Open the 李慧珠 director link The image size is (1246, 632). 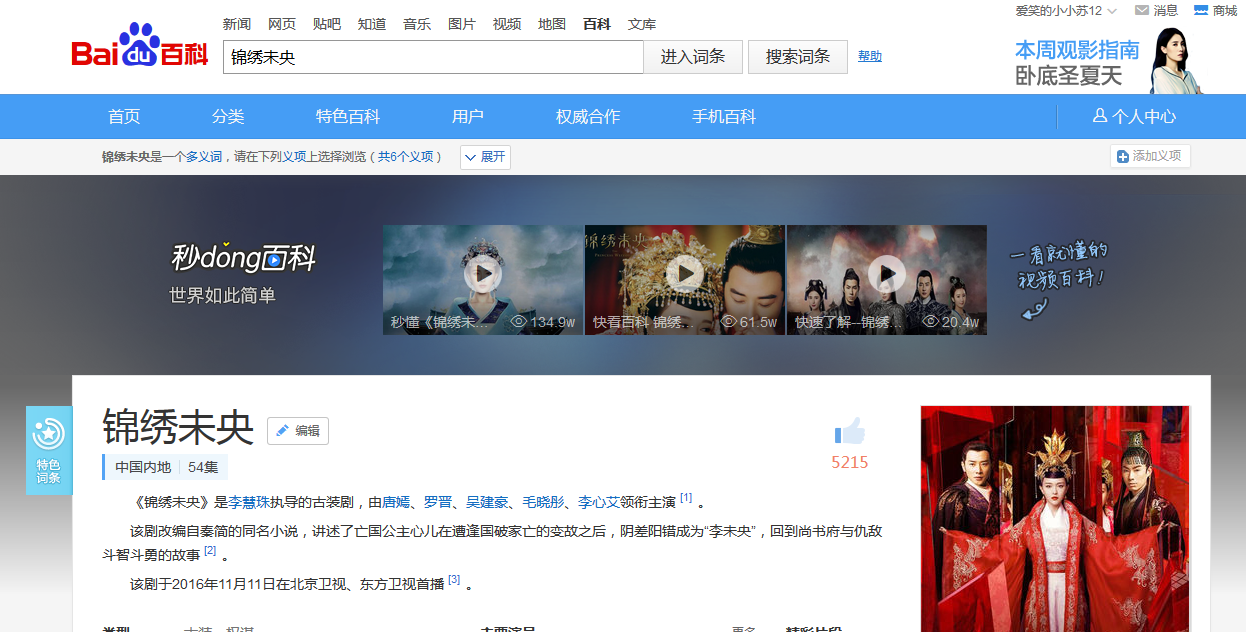pos(248,502)
